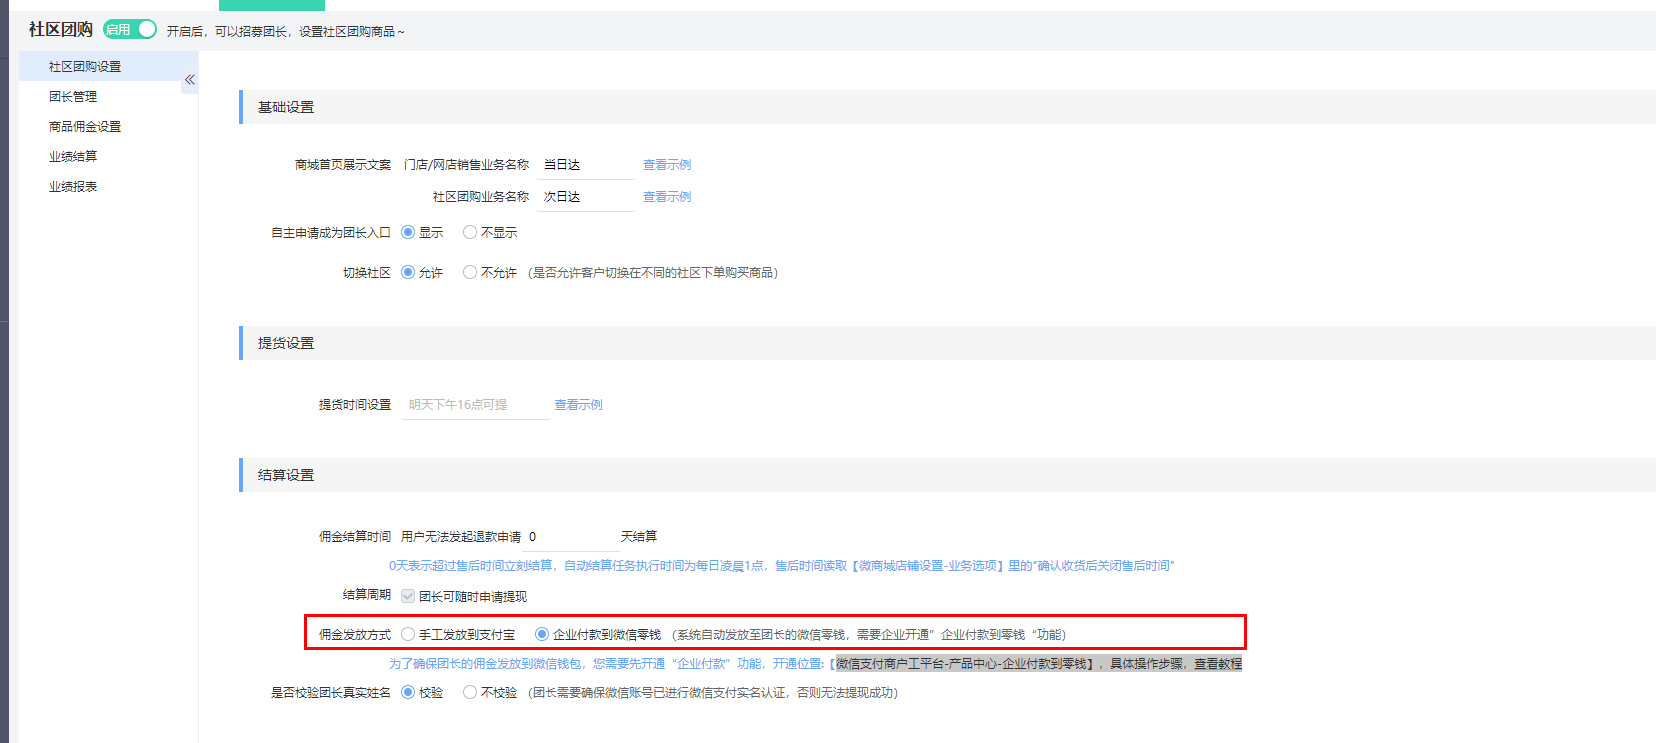
Task: Go to 商品佣金设置 page
Action: [85, 127]
